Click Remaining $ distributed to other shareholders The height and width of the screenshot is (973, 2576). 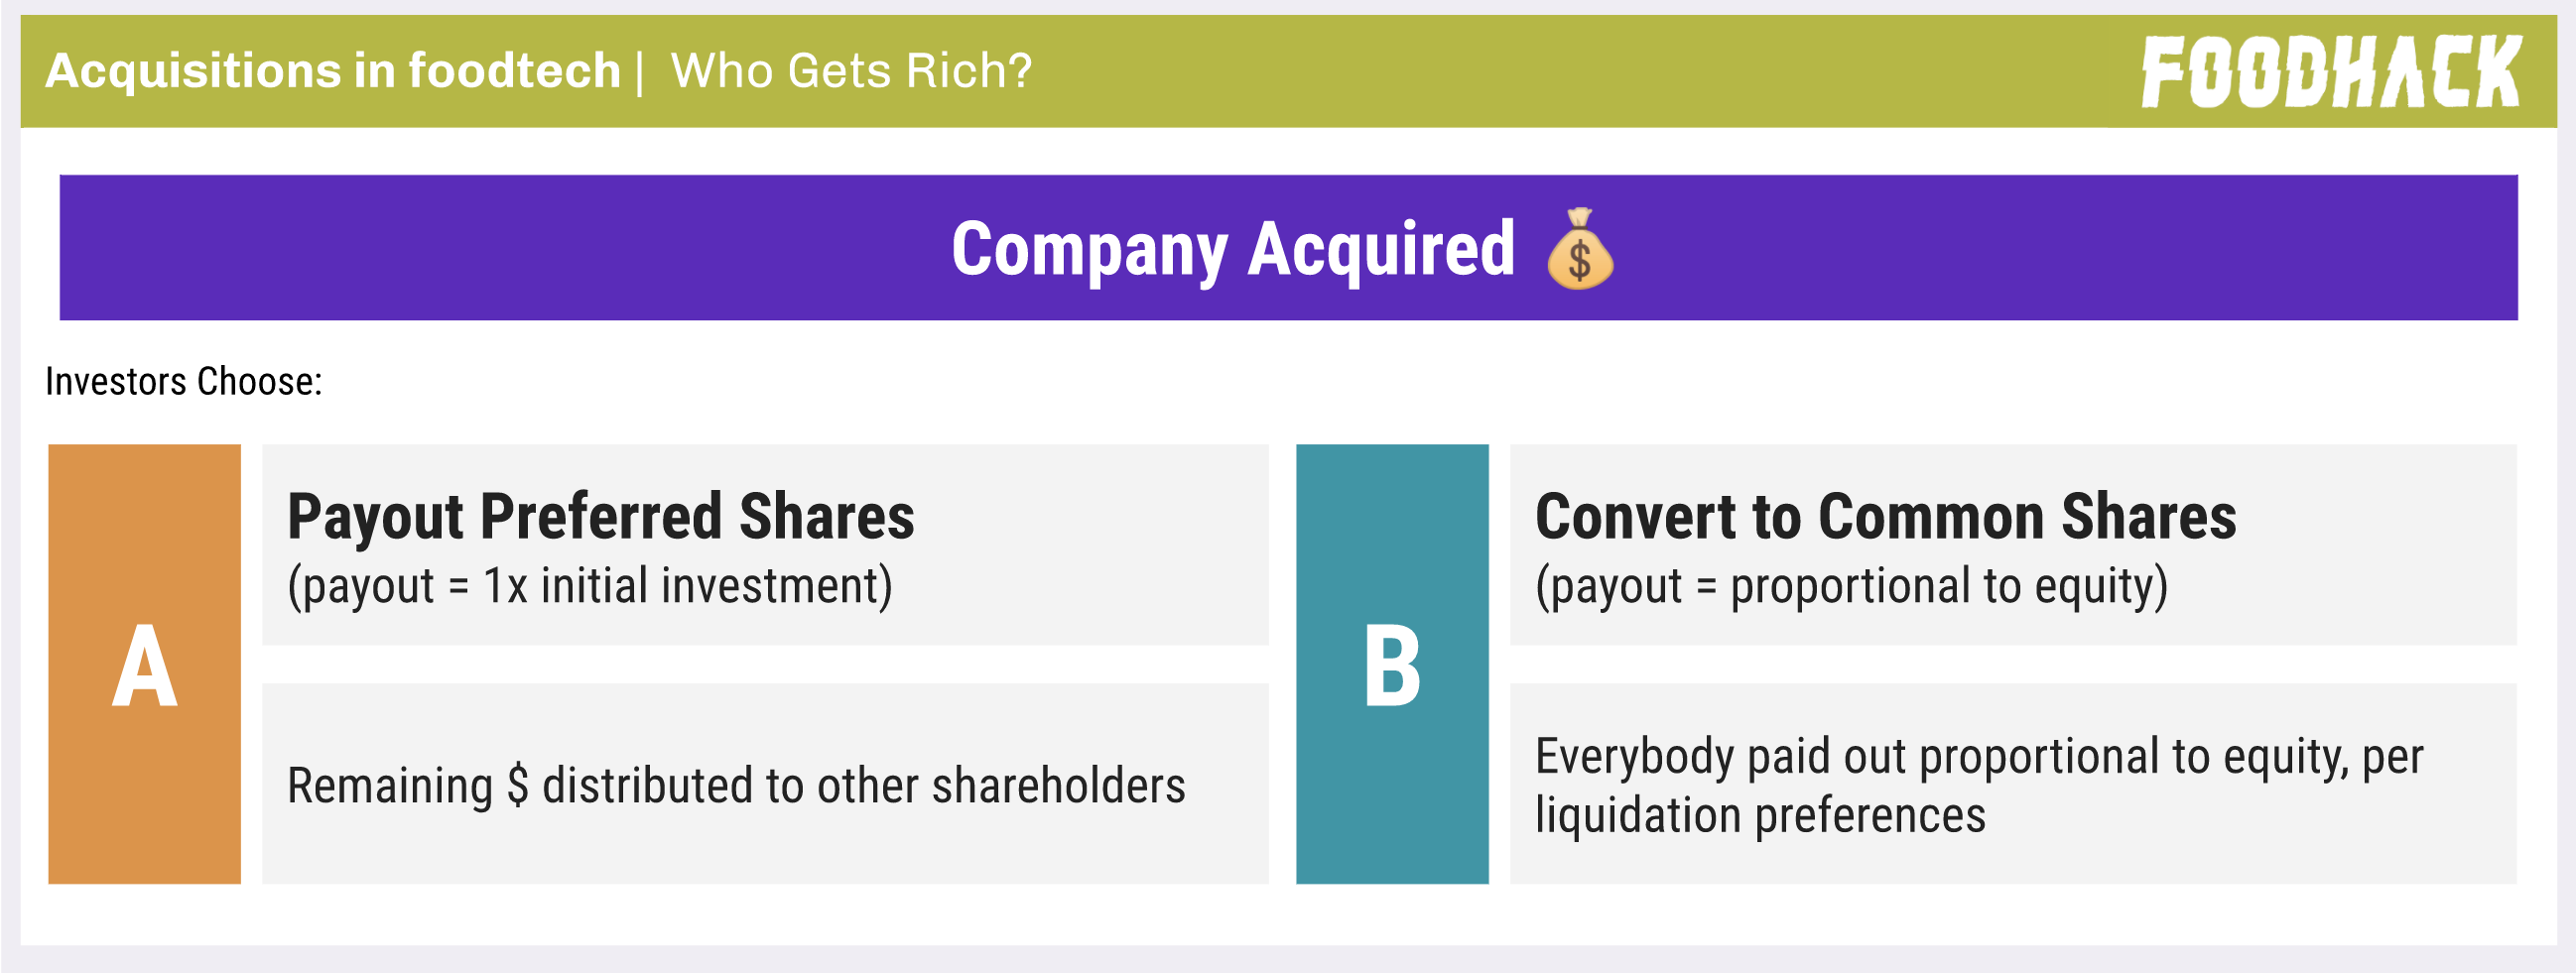tap(736, 785)
